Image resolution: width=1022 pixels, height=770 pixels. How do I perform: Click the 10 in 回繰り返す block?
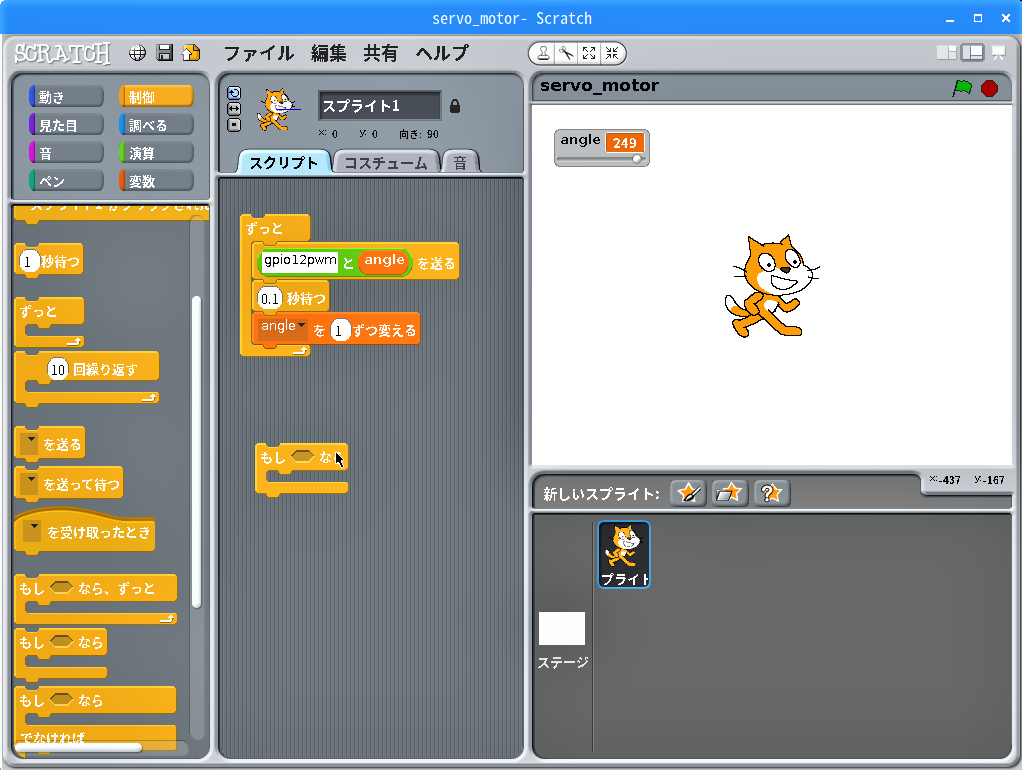(x=58, y=370)
